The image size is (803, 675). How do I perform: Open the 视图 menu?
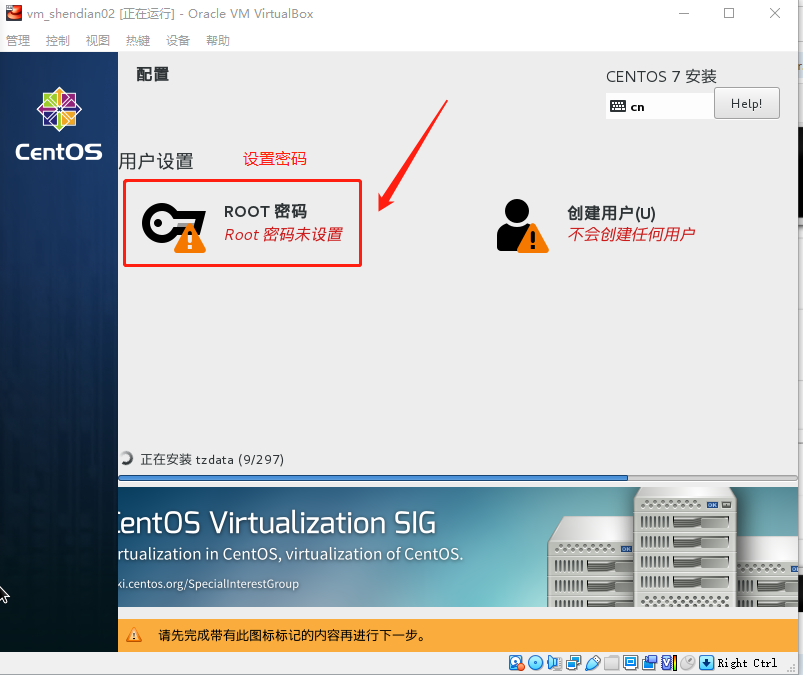coord(97,40)
